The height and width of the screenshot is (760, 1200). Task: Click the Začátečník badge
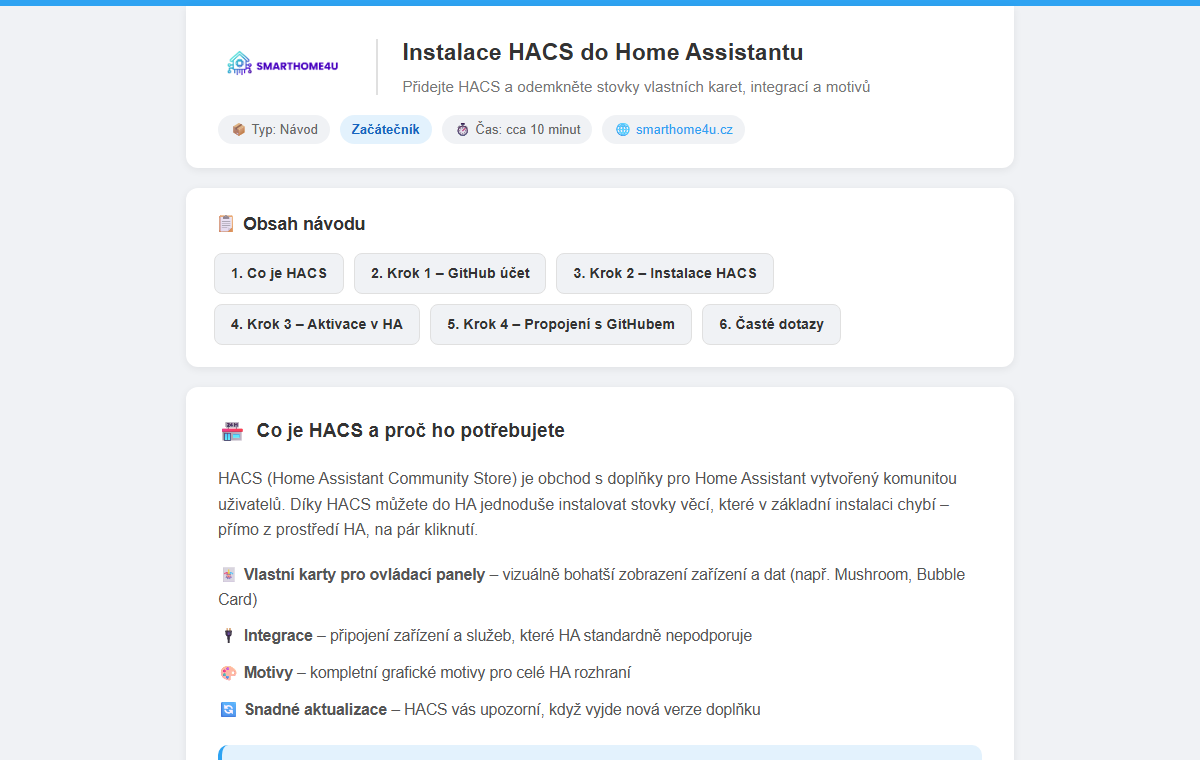click(386, 130)
